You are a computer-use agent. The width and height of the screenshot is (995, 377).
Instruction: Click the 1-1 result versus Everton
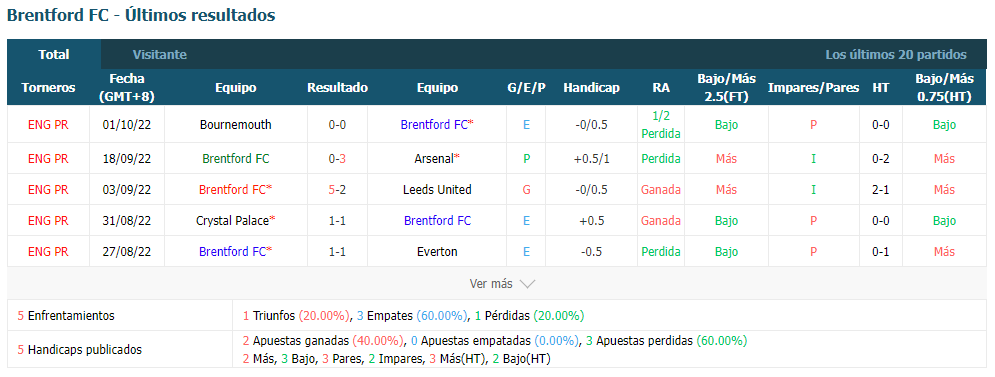coord(338,252)
